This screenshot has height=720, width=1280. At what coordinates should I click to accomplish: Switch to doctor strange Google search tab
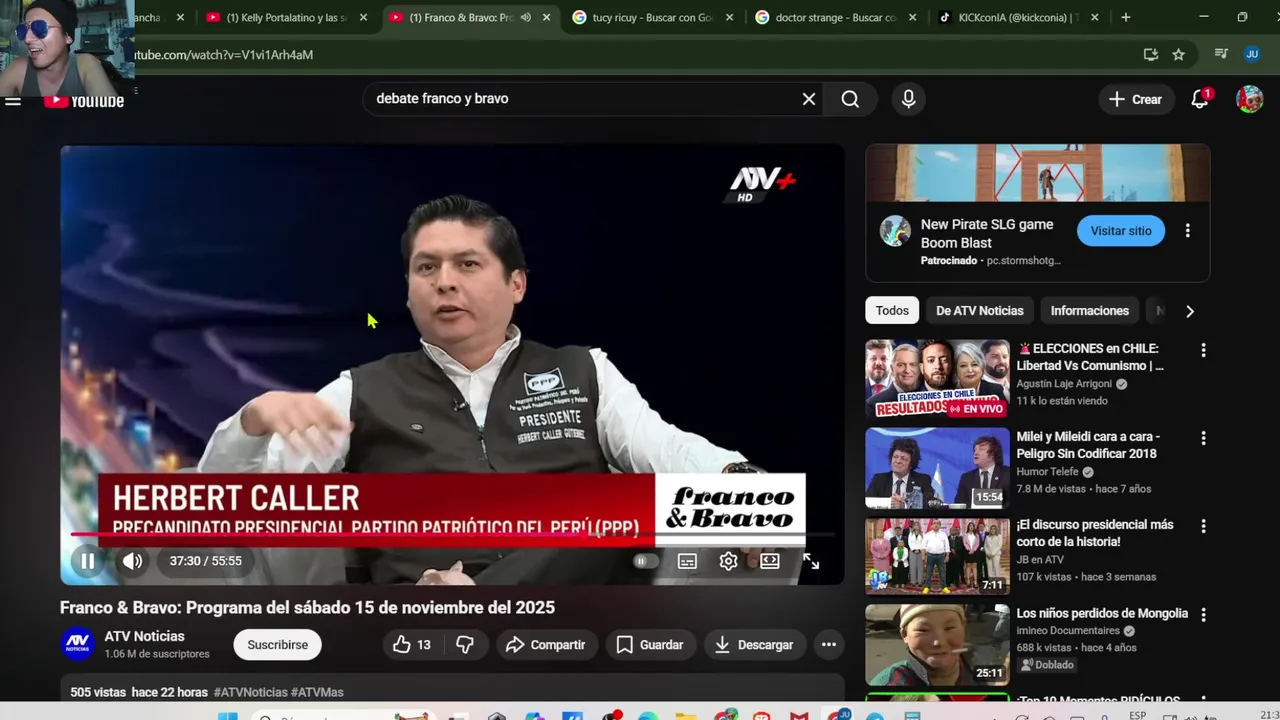pyautogui.click(x=835, y=18)
